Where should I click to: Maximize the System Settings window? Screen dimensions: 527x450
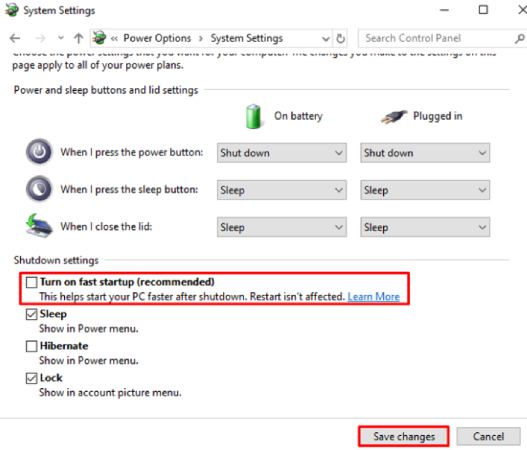pyautogui.click(x=483, y=10)
